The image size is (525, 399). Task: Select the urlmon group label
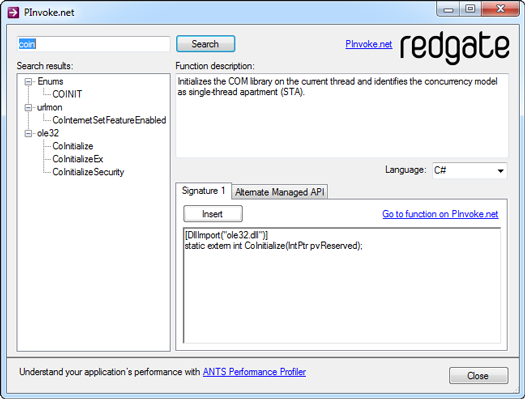pos(50,107)
